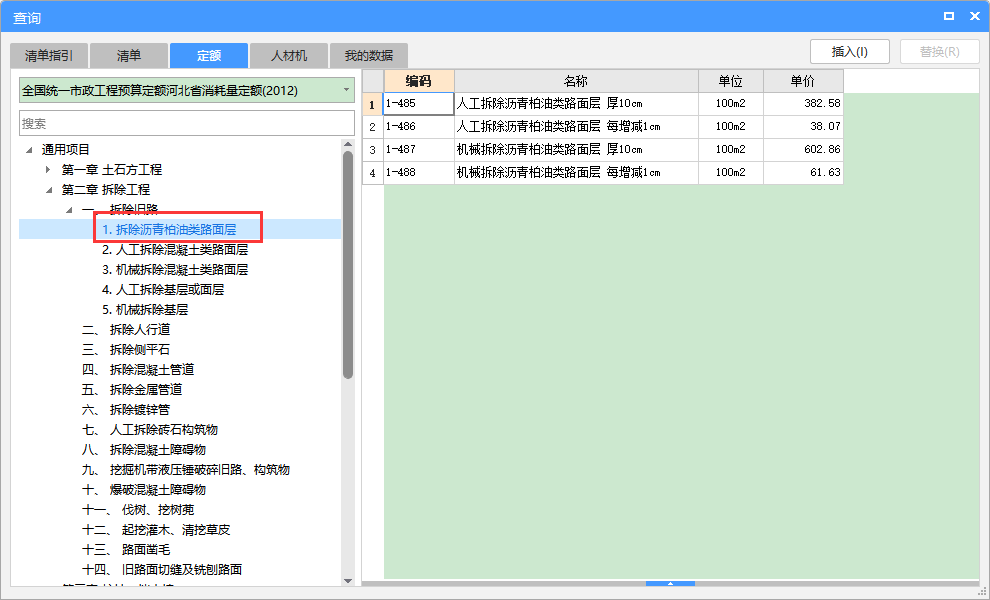Screen dimensions: 990x600
Task: Select 5. 机械拆除基层
Action: tap(145, 309)
